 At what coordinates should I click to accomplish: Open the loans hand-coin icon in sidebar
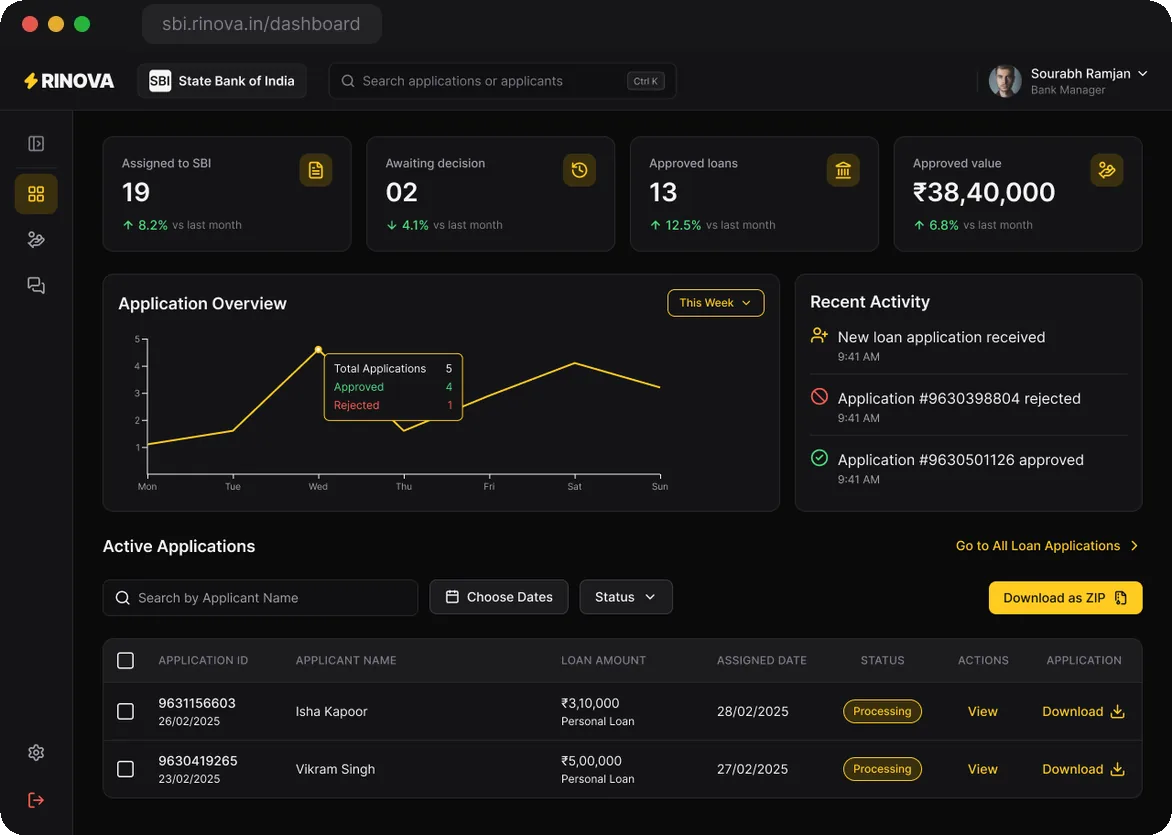coord(36,240)
